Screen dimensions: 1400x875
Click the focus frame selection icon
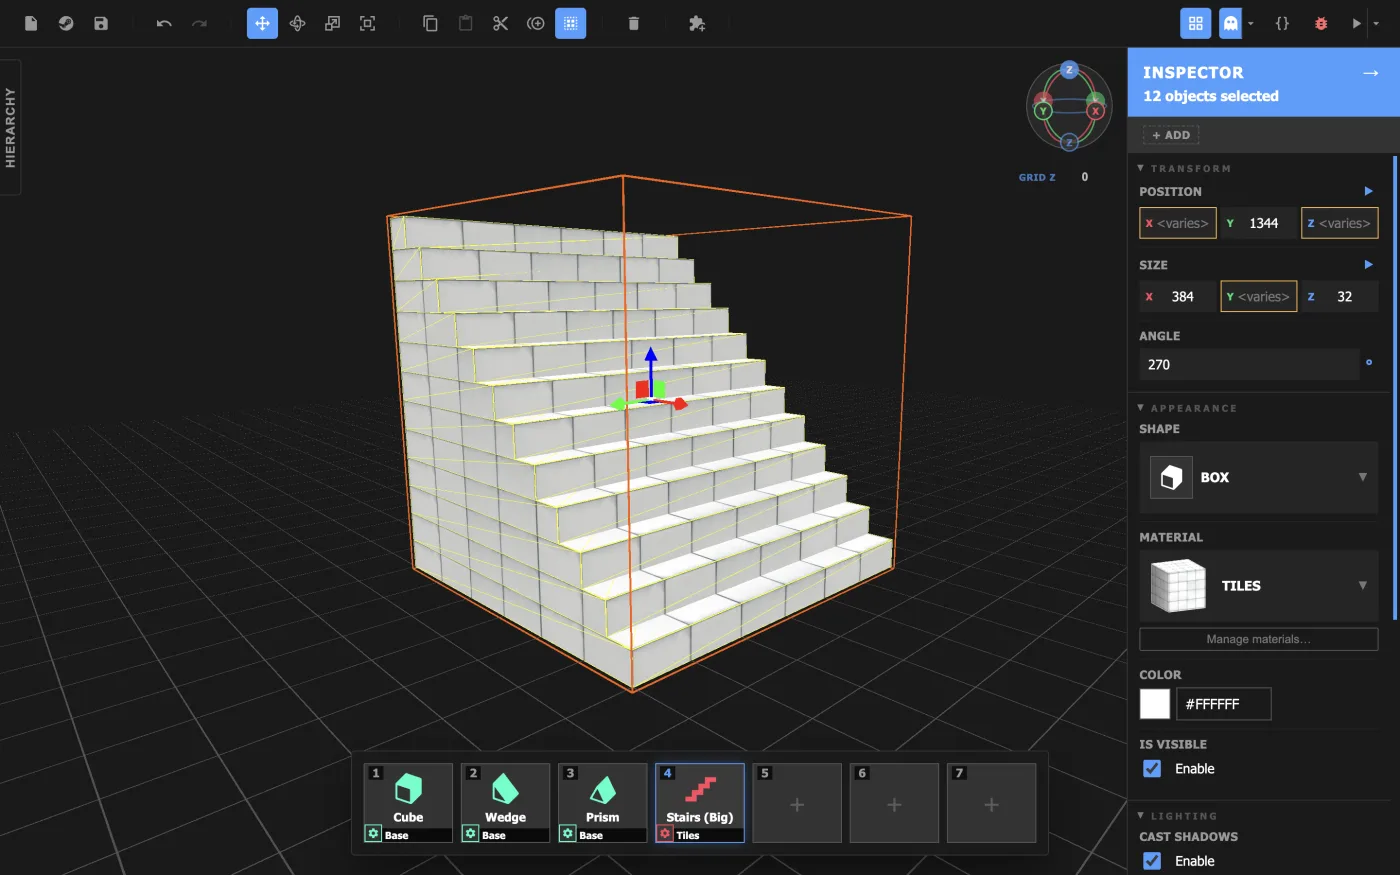coord(368,23)
